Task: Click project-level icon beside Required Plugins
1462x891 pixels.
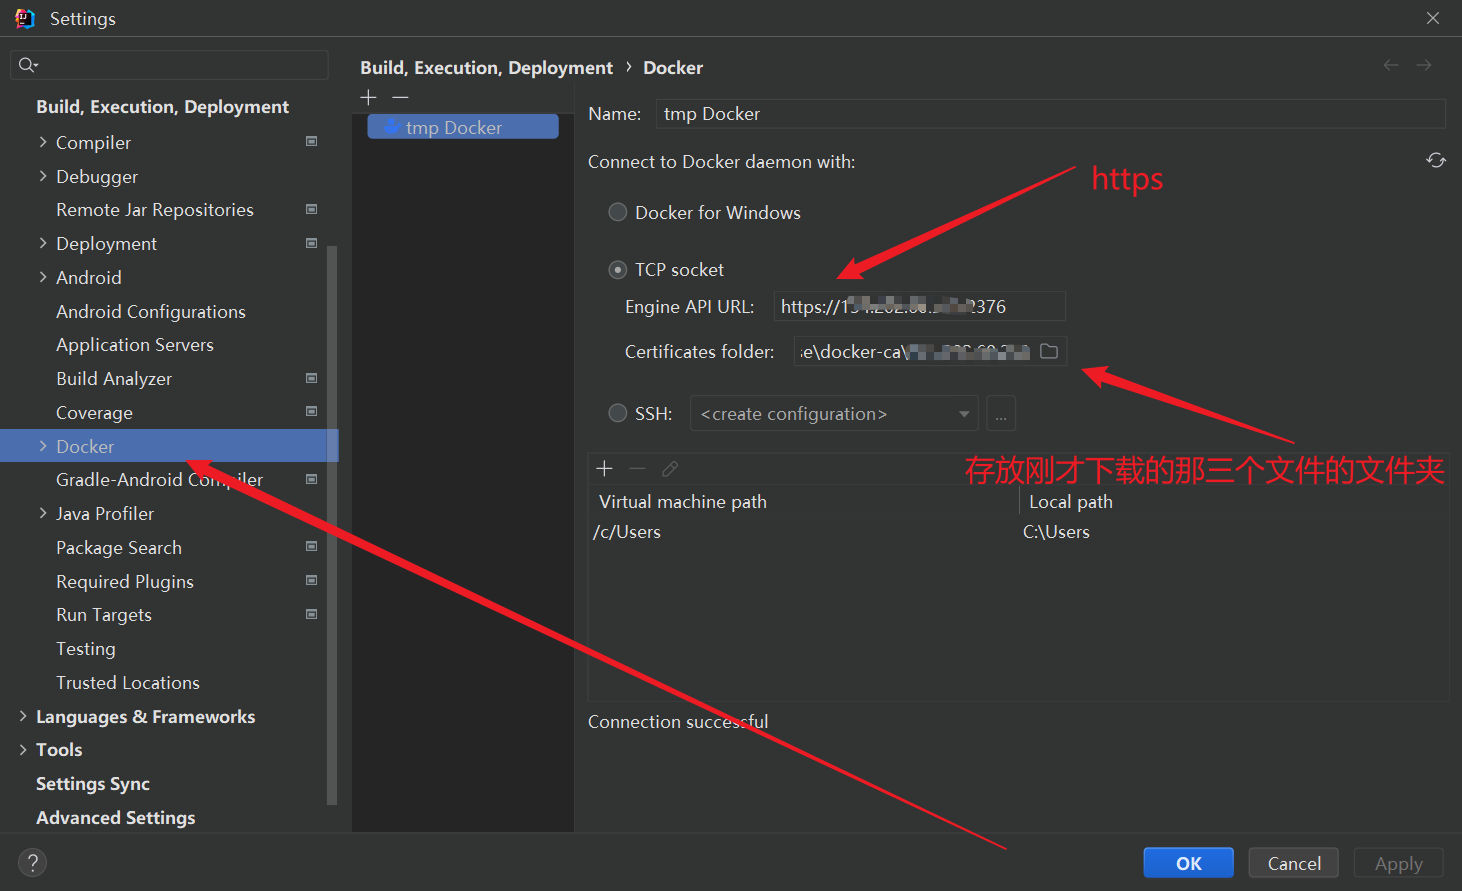Action: pos(312,580)
